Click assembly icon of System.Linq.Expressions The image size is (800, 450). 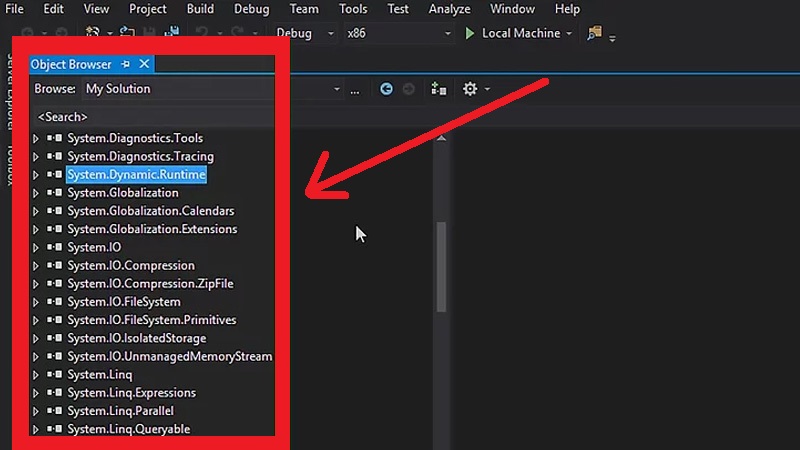55,392
